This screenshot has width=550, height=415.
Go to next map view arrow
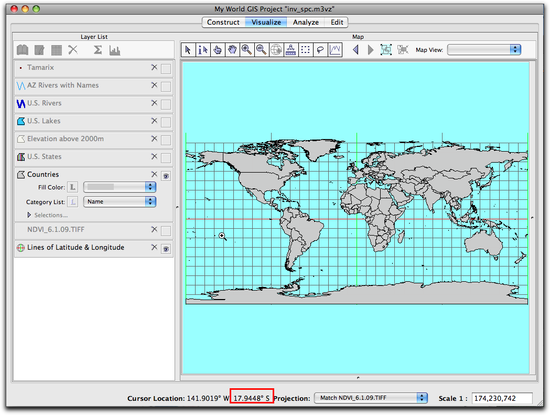point(370,50)
